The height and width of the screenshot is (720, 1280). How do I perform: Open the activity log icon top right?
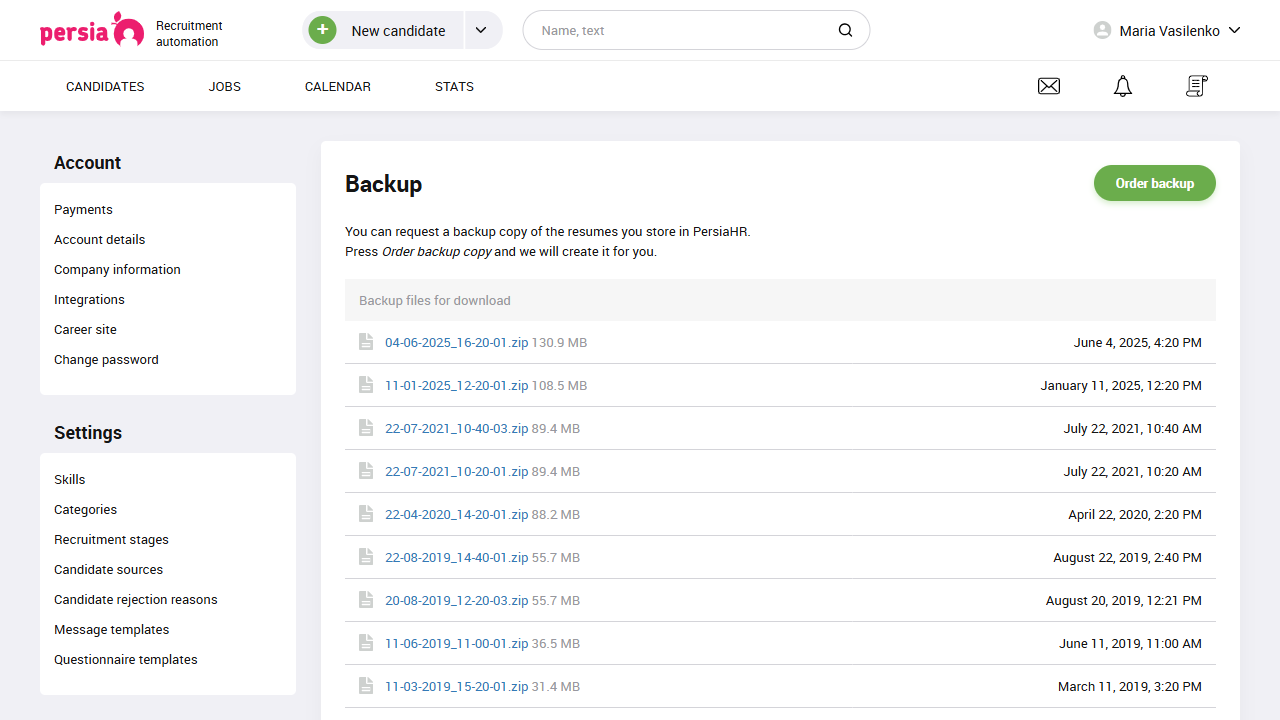coord(1196,86)
